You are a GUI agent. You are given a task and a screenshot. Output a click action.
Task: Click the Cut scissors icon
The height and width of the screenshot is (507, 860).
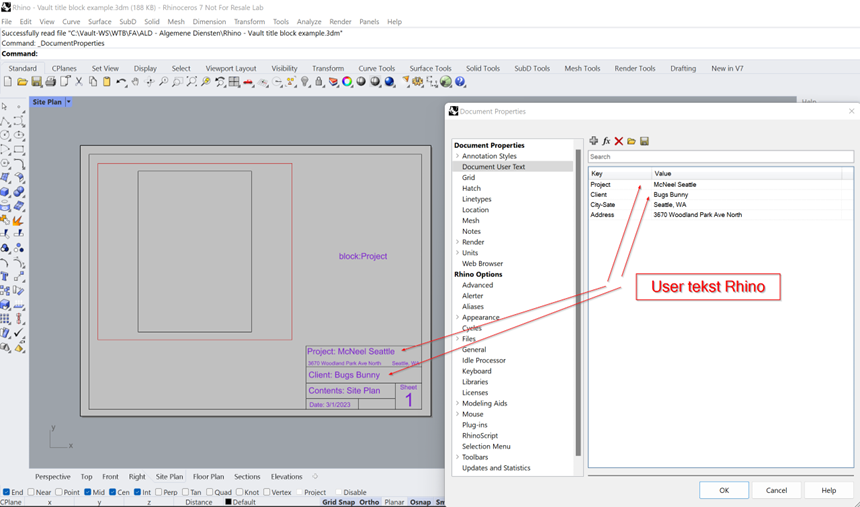click(x=79, y=82)
